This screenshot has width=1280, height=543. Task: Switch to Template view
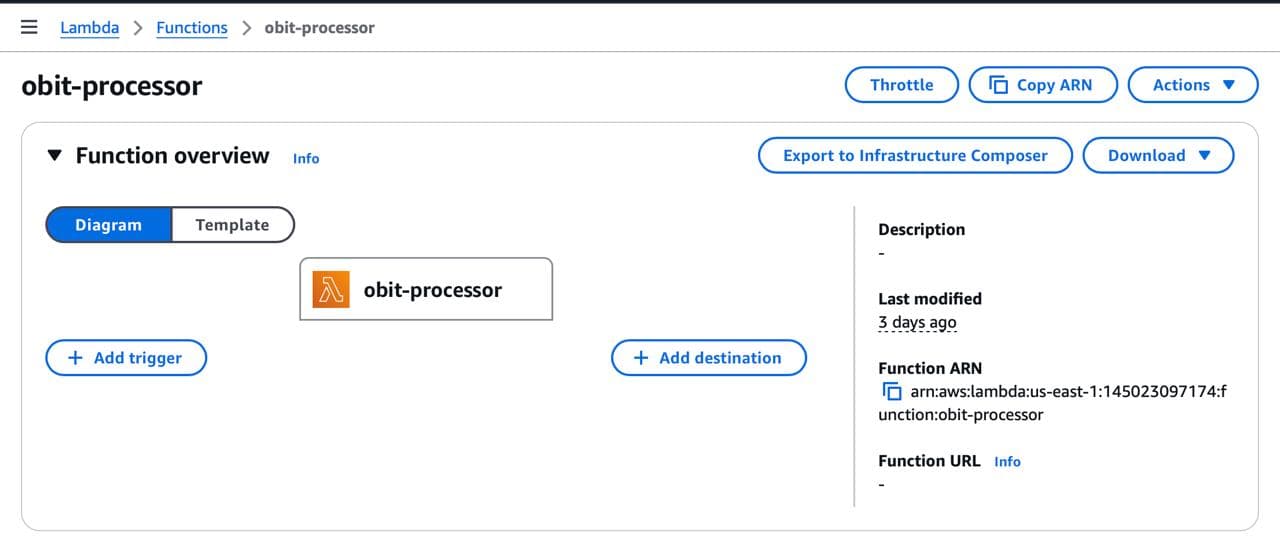point(232,225)
